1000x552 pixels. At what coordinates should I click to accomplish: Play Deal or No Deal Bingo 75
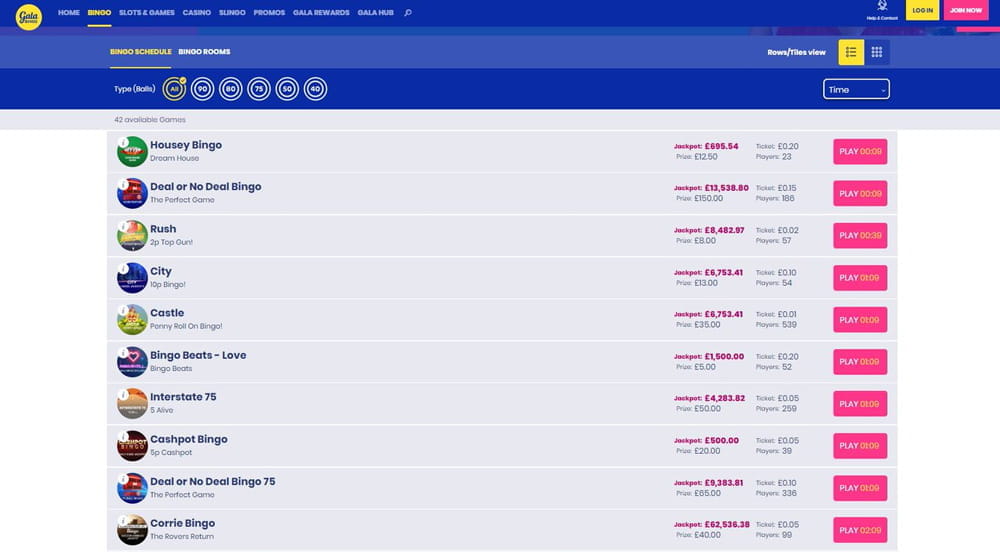click(x=860, y=488)
